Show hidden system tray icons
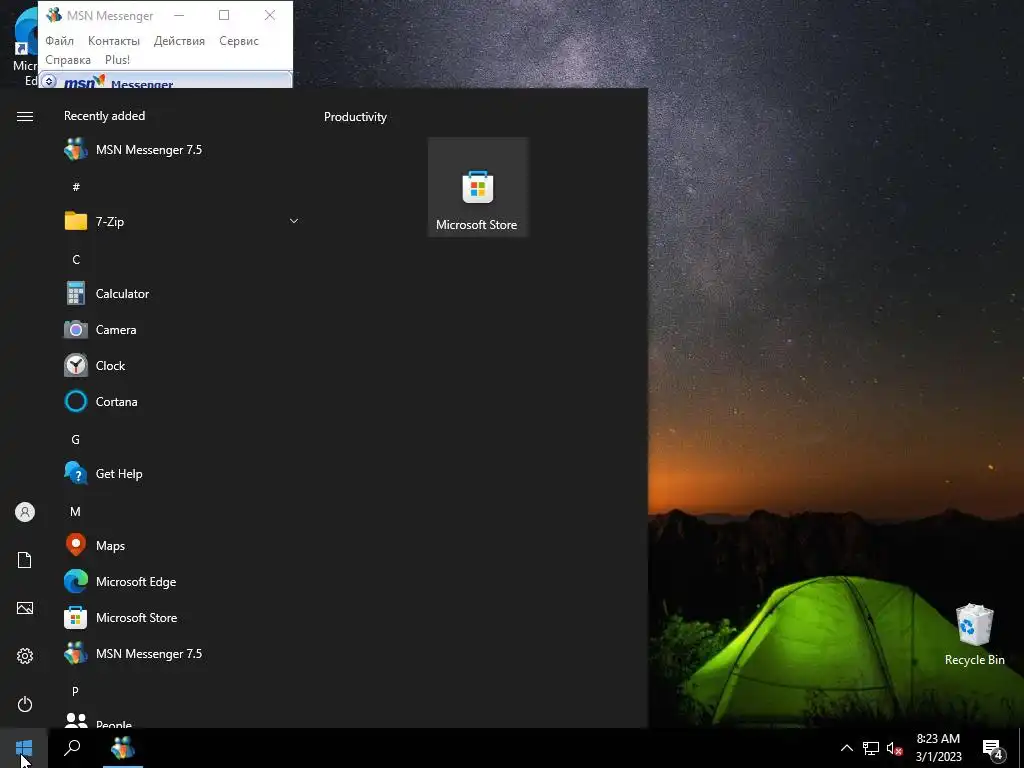 point(846,748)
